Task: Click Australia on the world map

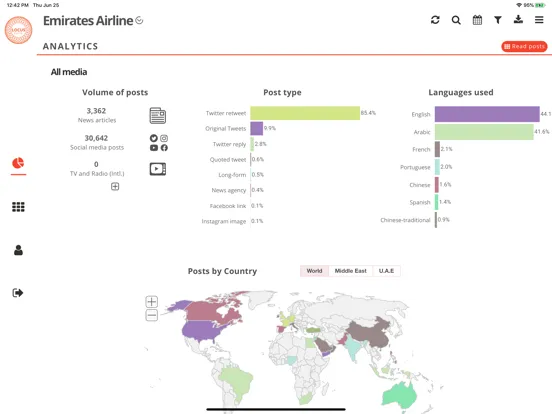Action: [x=401, y=394]
